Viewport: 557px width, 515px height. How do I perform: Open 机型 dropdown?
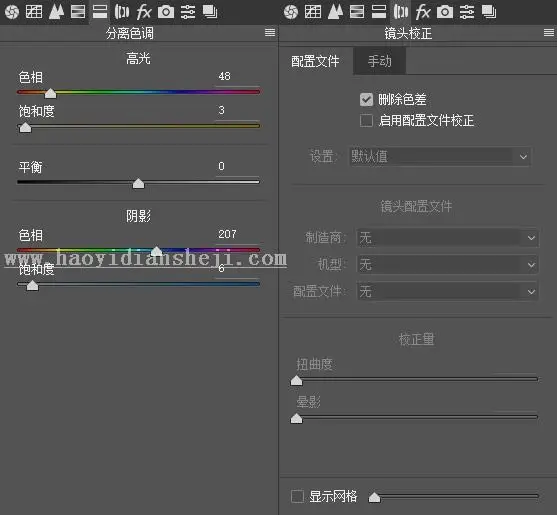(x=447, y=265)
